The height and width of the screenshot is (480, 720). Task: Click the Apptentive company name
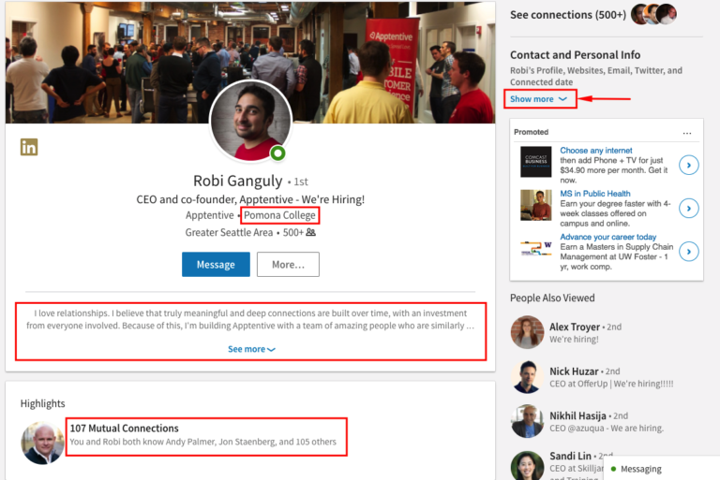[x=209, y=215]
